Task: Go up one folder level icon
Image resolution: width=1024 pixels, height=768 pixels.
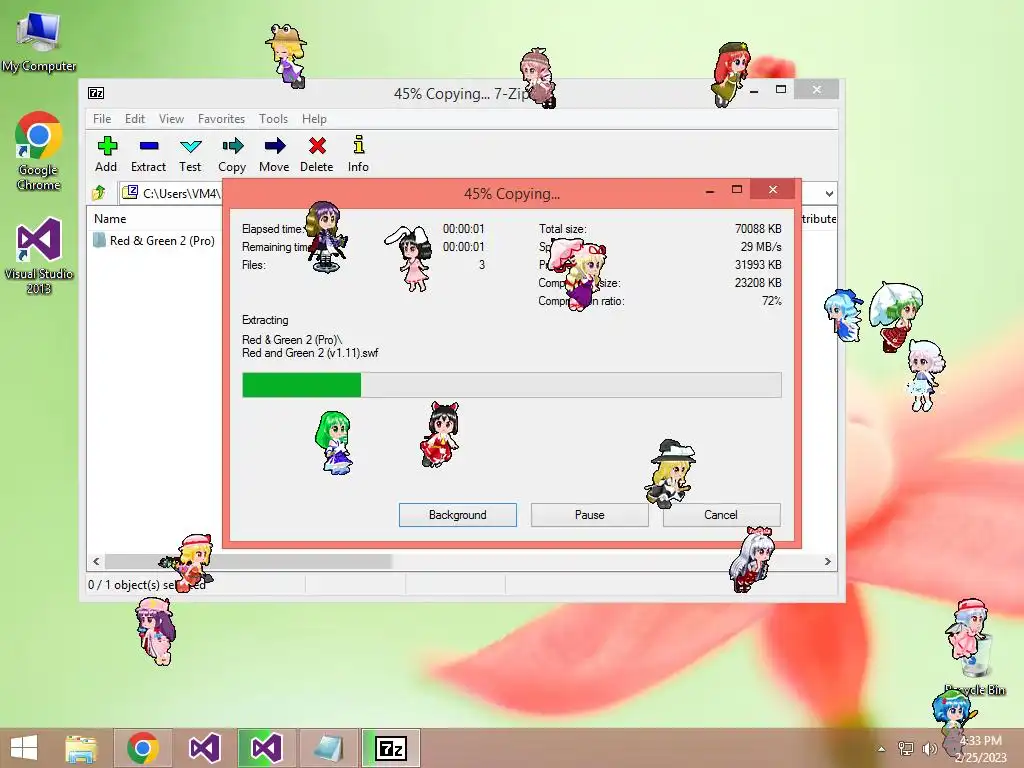Action: 99,193
